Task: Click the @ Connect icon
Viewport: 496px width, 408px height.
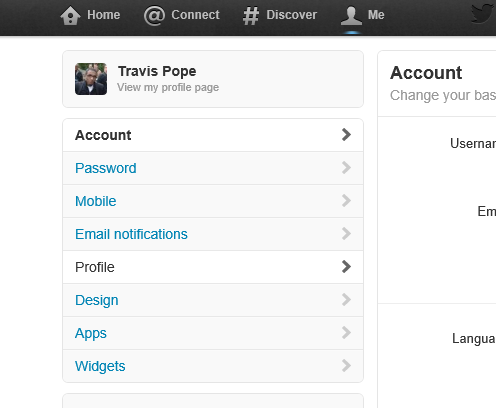Action: coord(154,16)
